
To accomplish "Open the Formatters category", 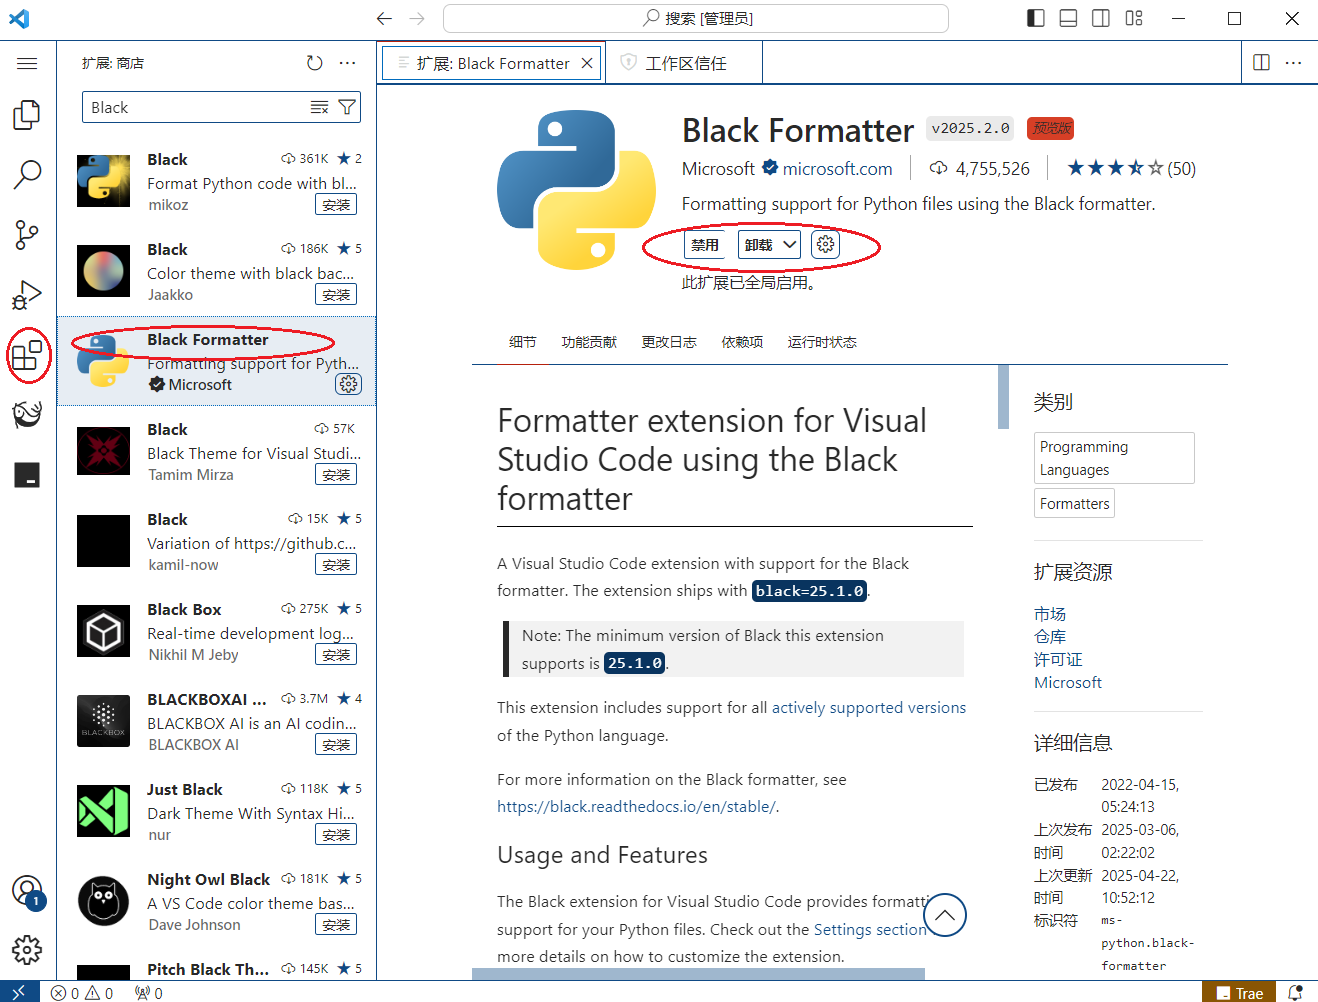I will (1074, 503).
